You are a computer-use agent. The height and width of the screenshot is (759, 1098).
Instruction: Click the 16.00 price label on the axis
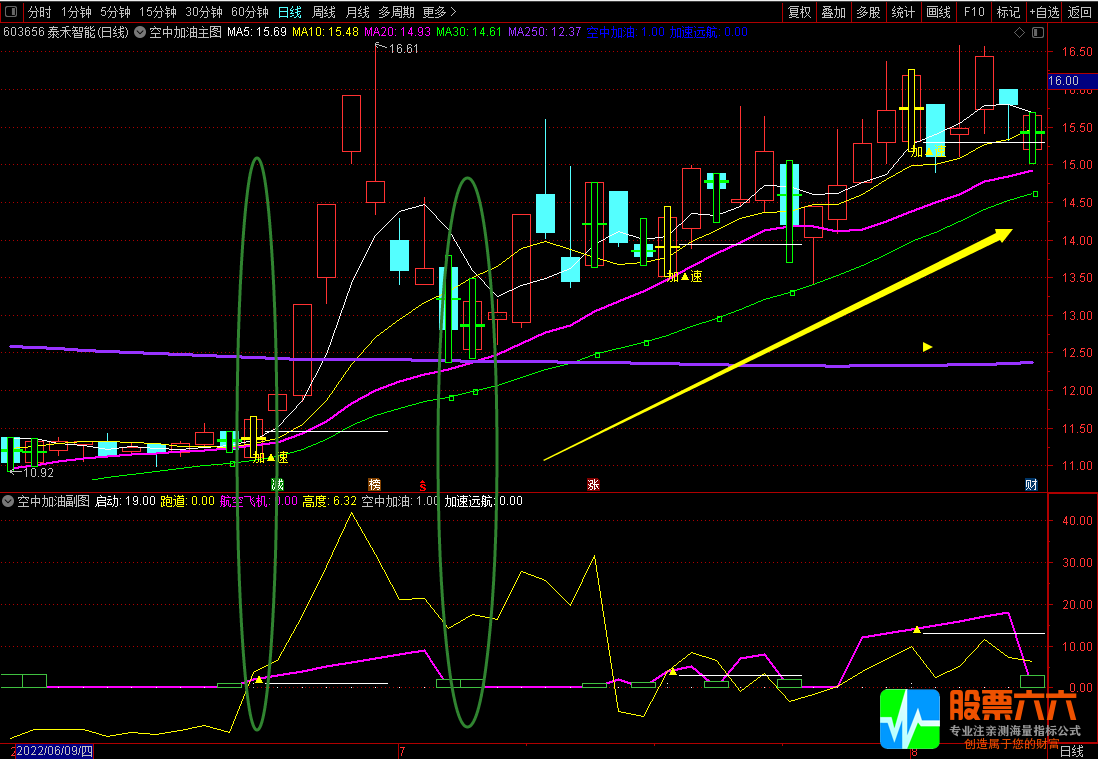tap(1063, 80)
